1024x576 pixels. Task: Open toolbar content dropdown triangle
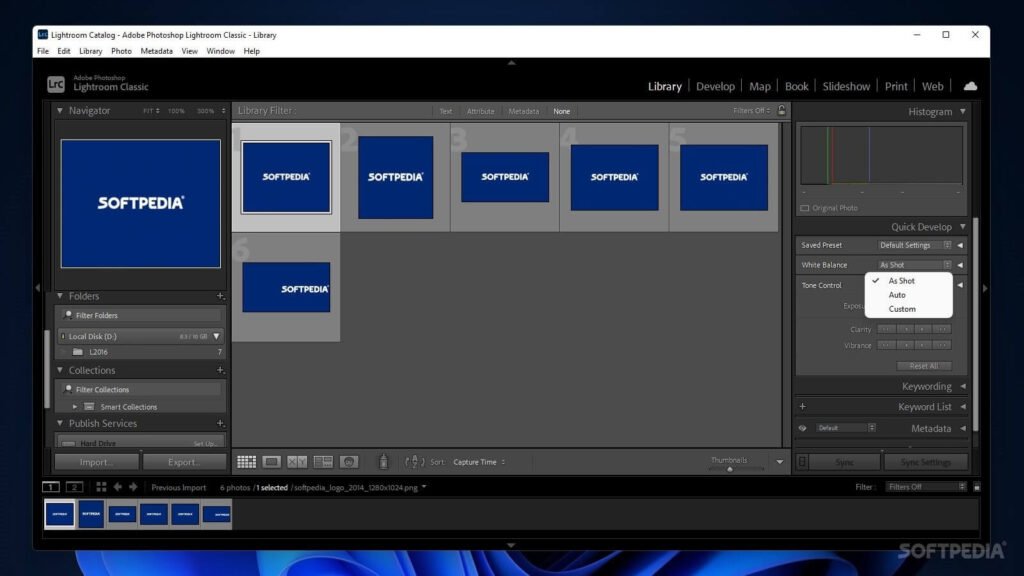780,462
